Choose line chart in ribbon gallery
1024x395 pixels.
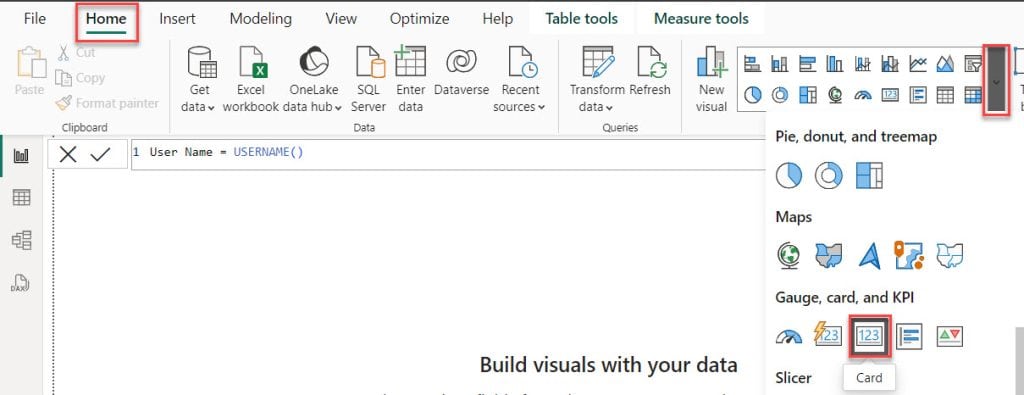[x=918, y=64]
